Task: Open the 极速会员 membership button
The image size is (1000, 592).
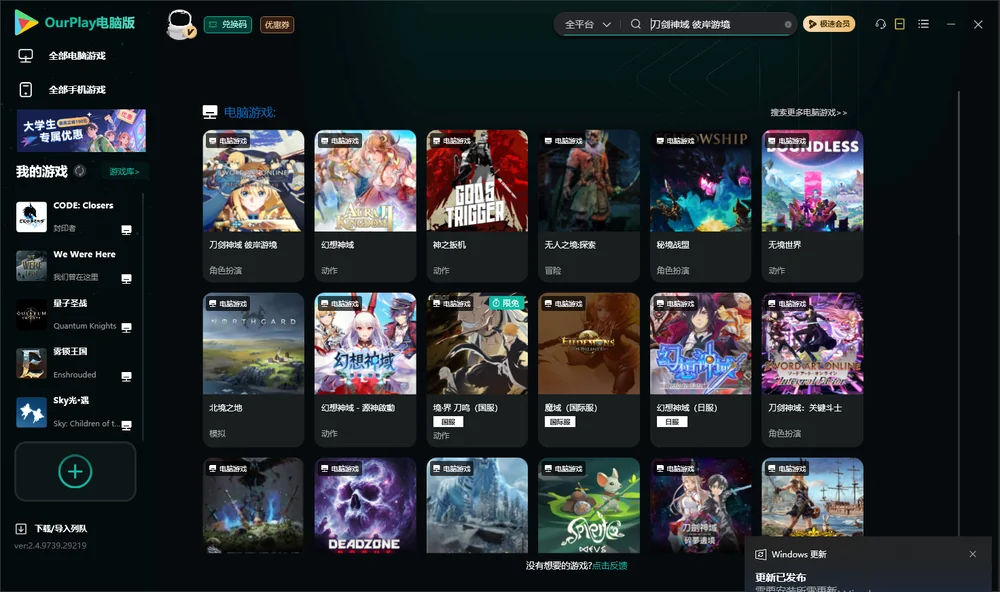Action: click(x=829, y=24)
